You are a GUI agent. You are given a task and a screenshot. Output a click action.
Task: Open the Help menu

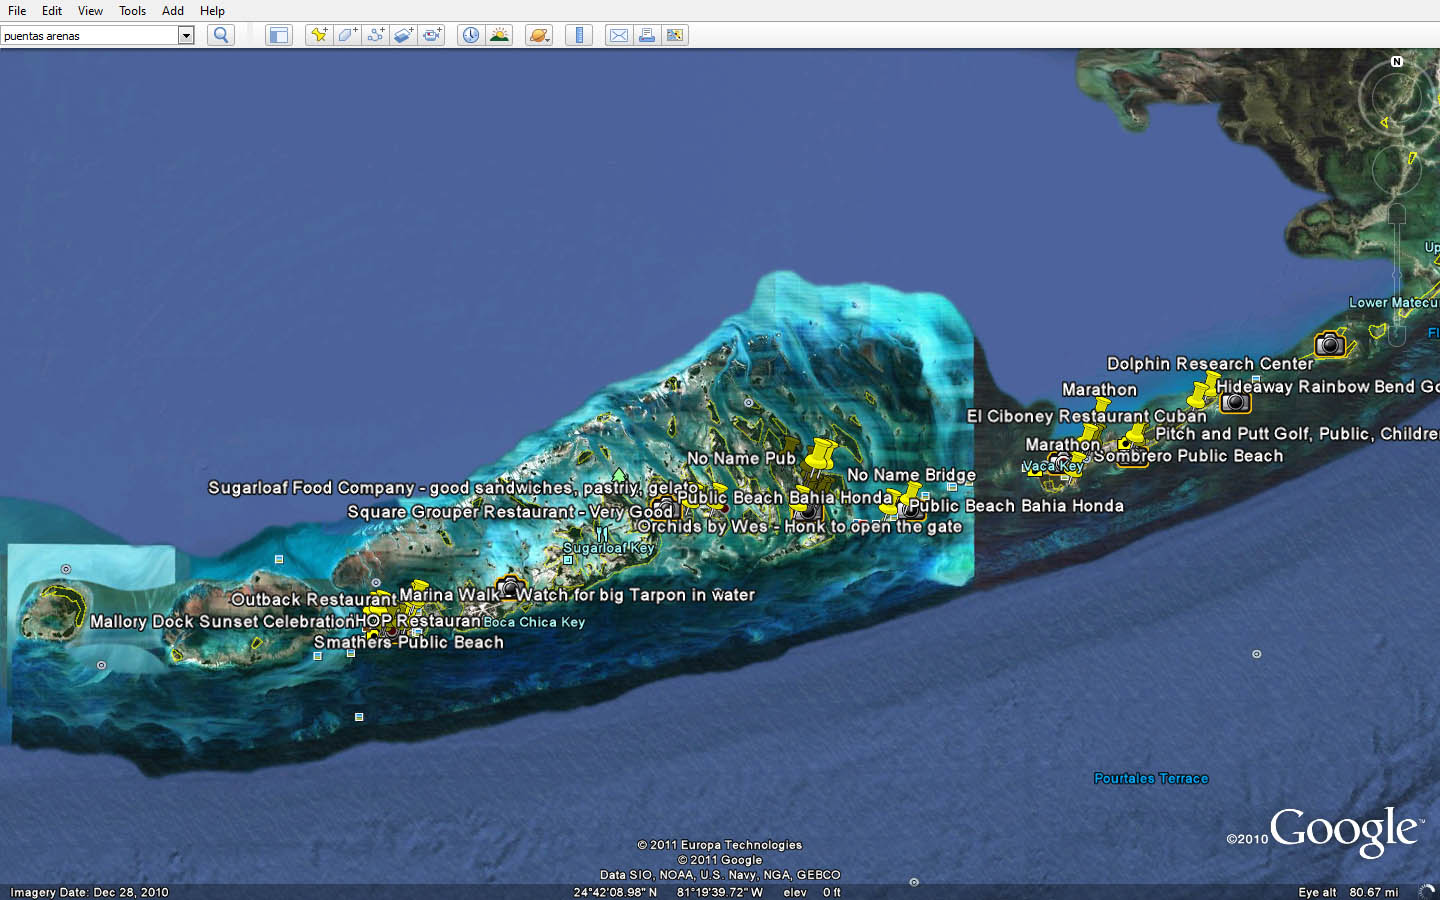(x=212, y=10)
